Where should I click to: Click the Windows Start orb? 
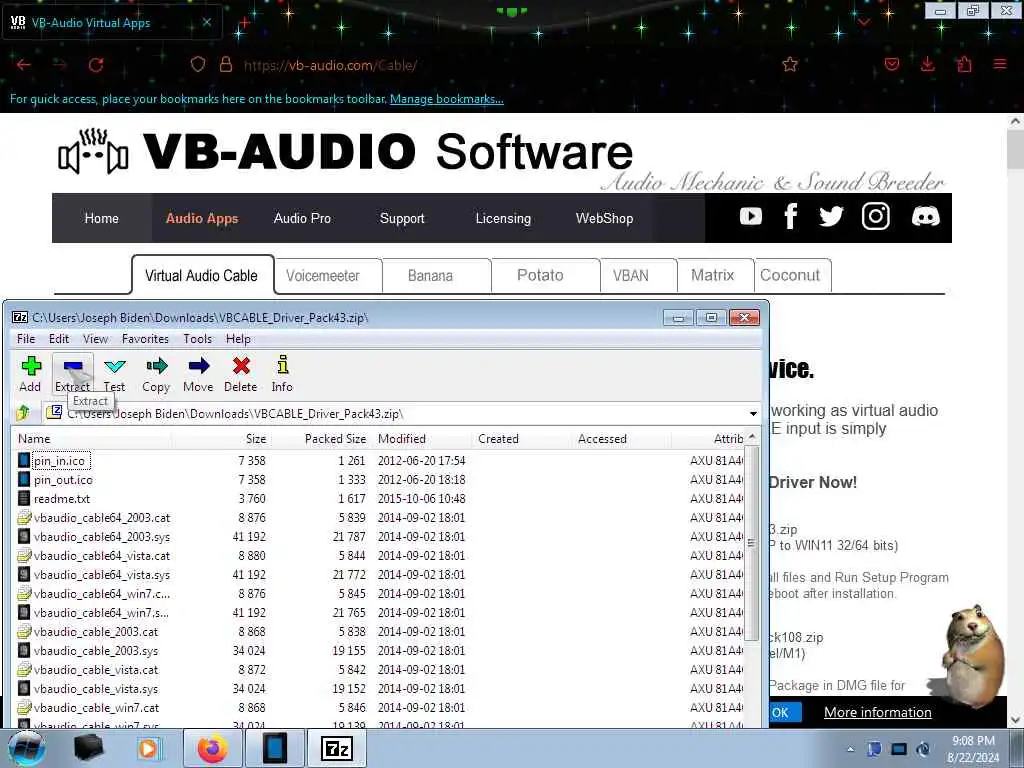click(27, 748)
